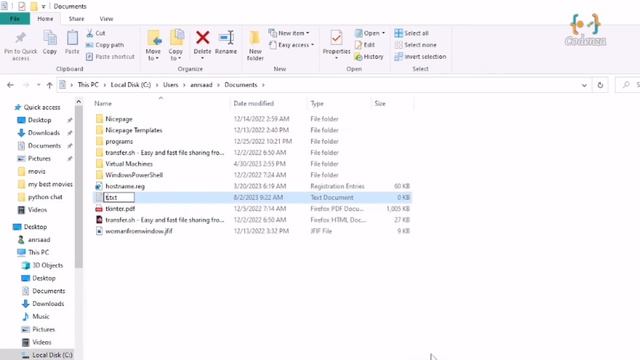This screenshot has width=640, height=360.
Task: Click Invert selection
Action: pos(420,57)
